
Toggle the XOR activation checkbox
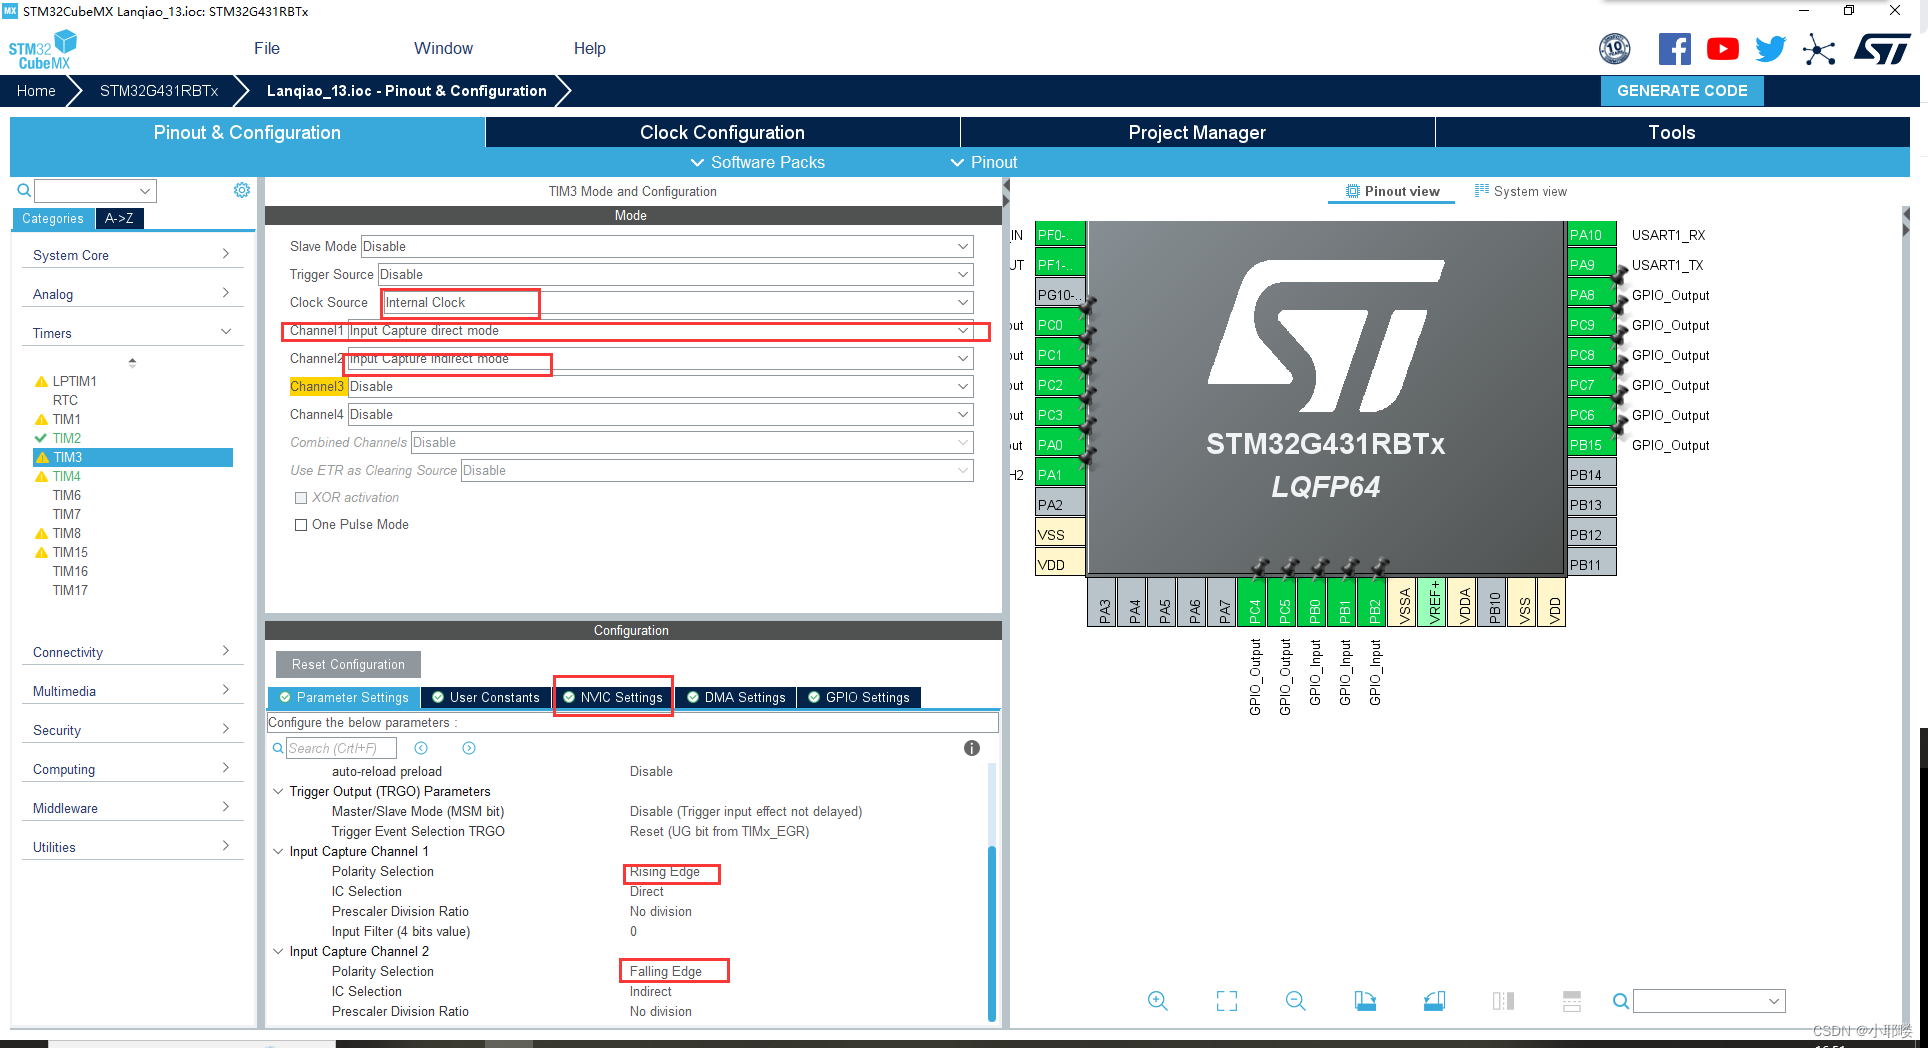[x=300, y=498]
